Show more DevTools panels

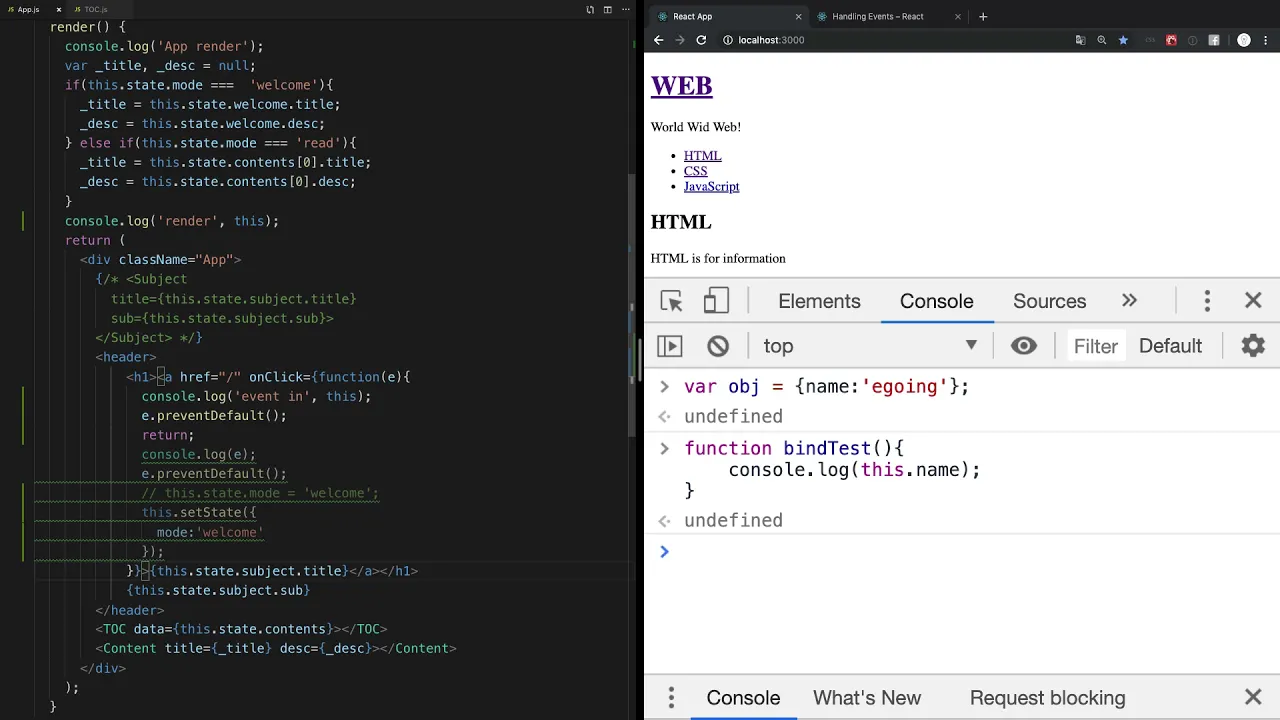[1129, 301]
